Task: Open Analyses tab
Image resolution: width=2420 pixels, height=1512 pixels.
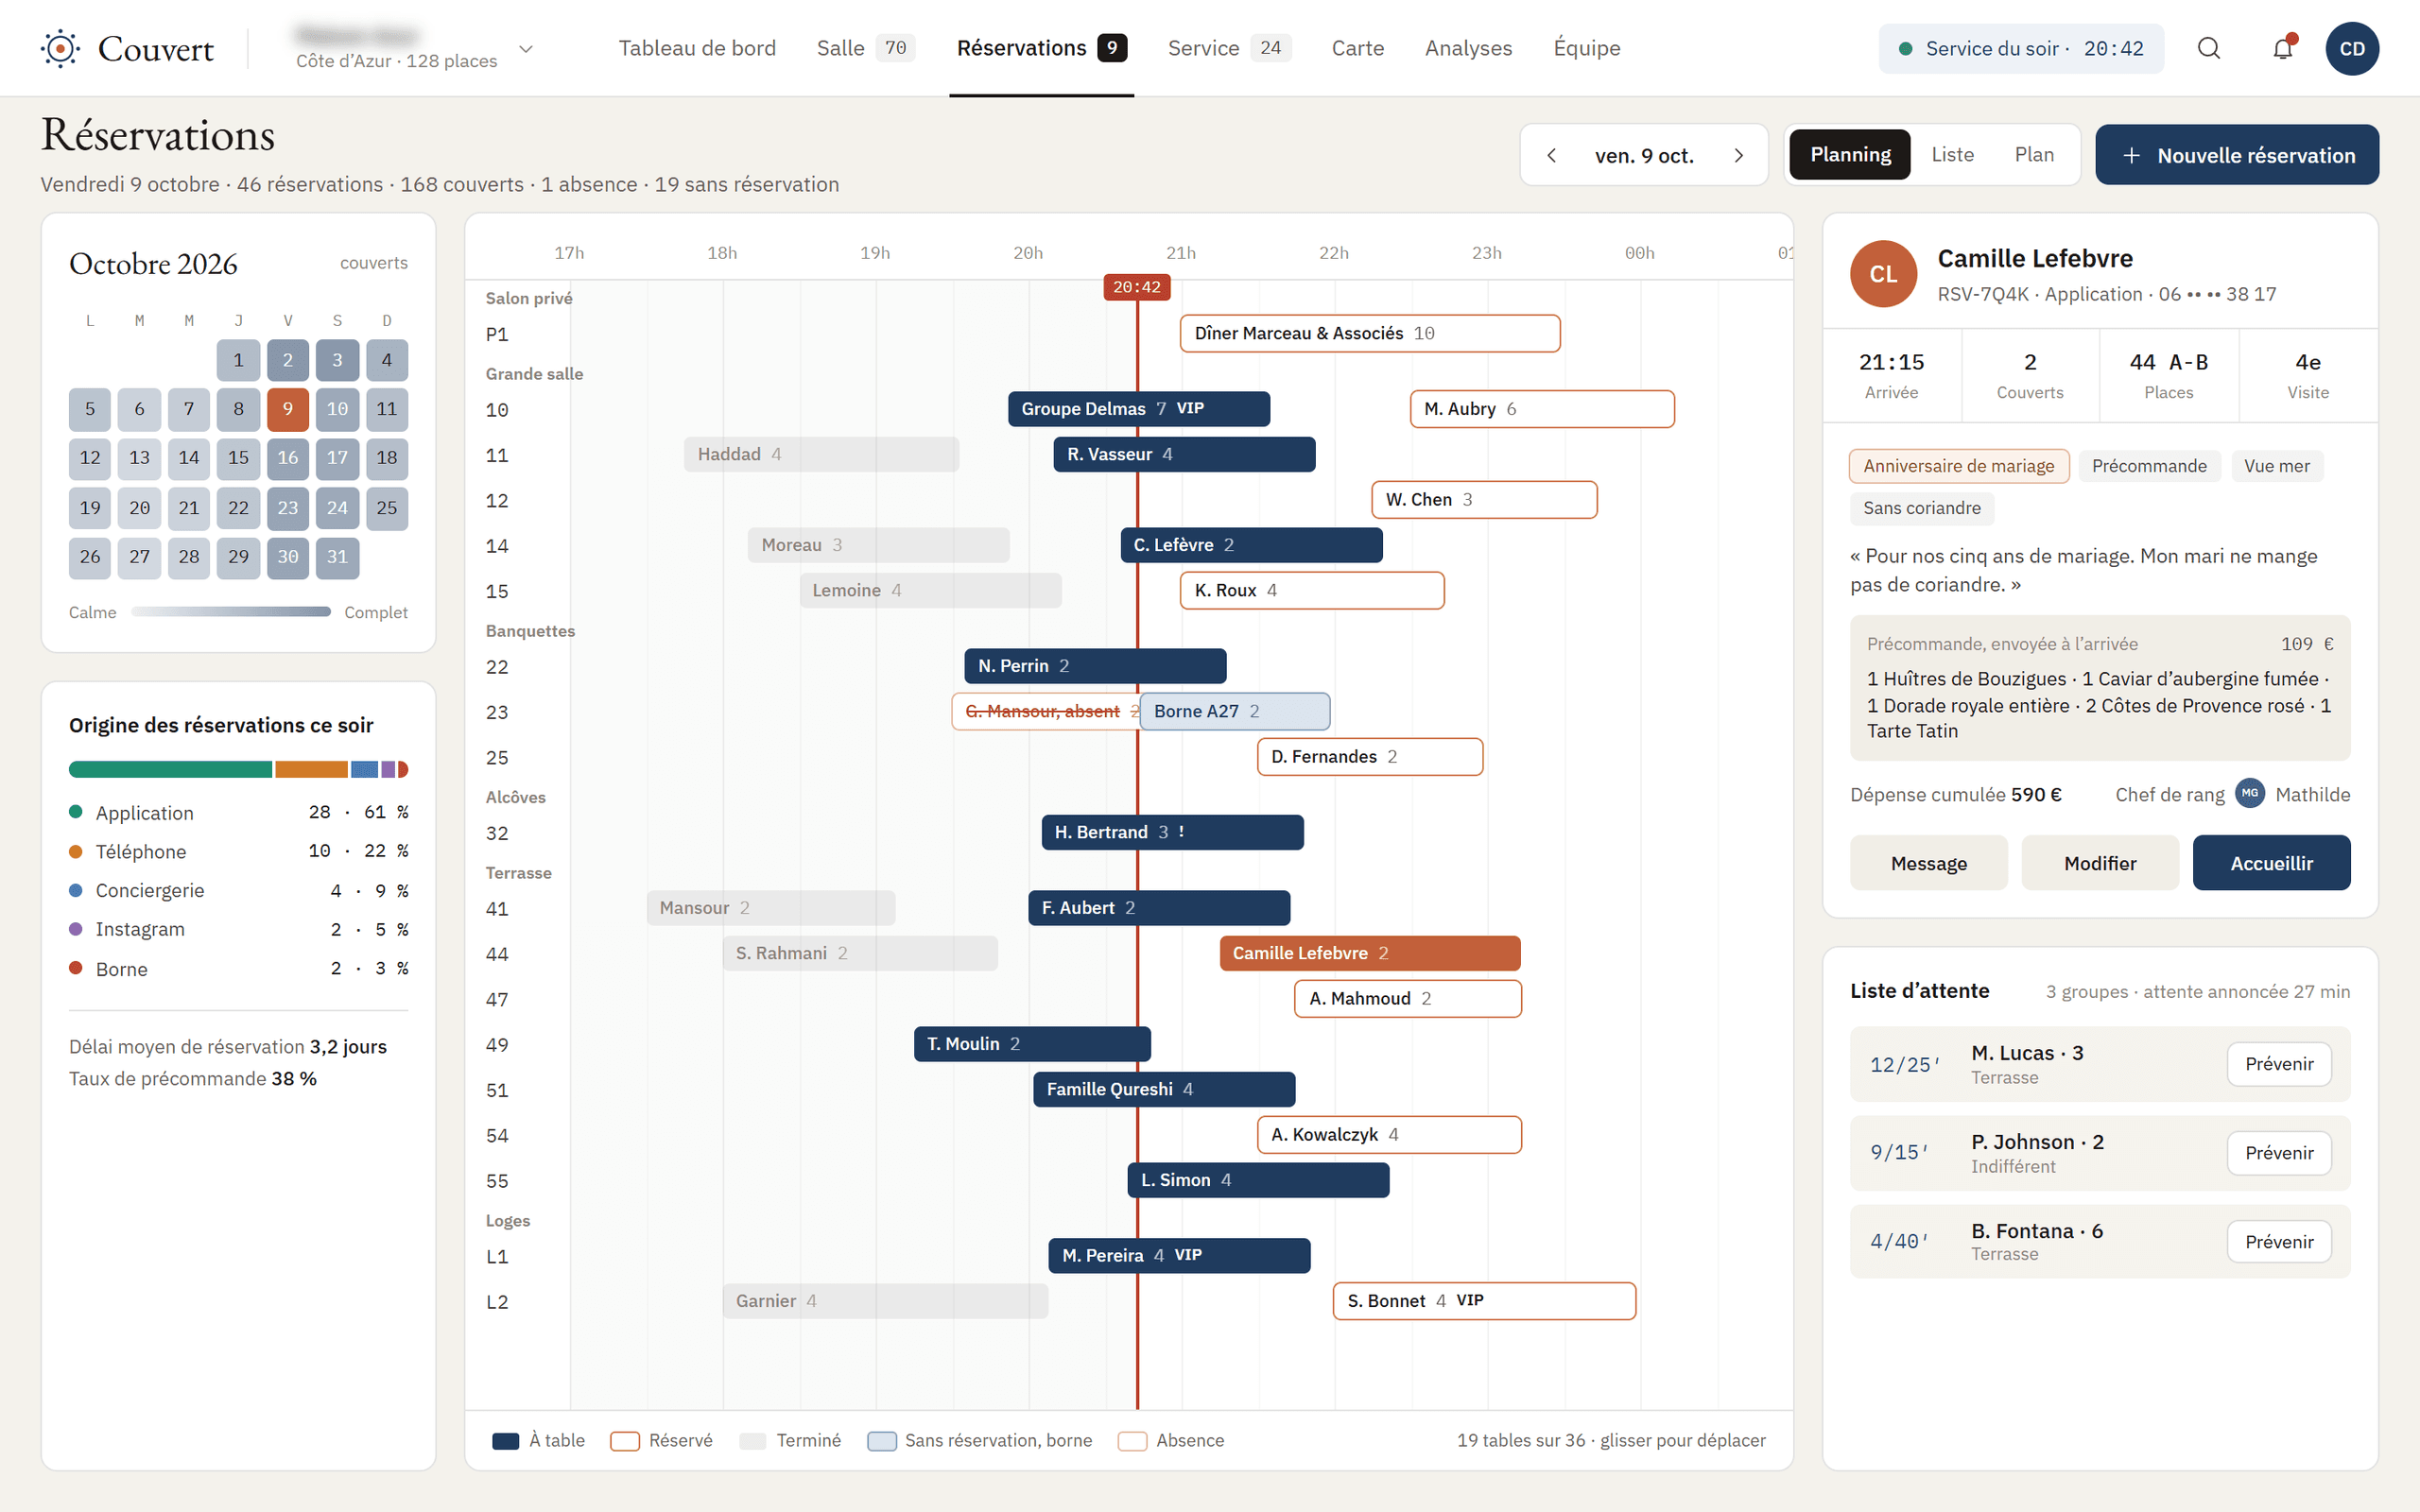Action: (1468, 48)
